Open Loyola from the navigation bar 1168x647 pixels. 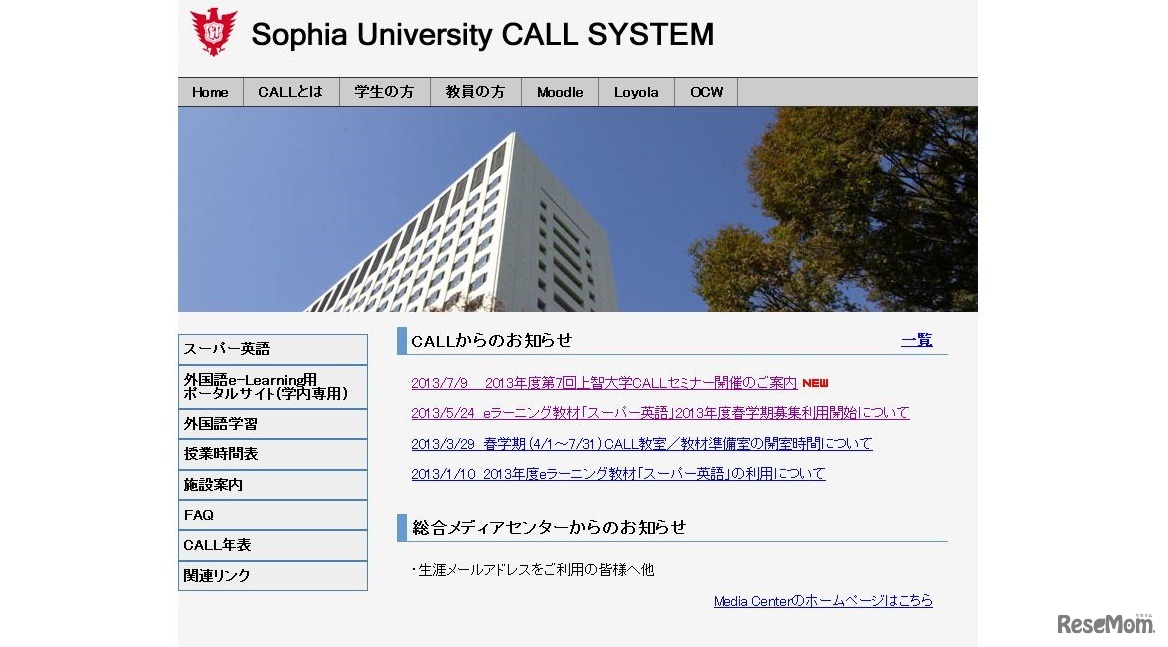(x=636, y=91)
